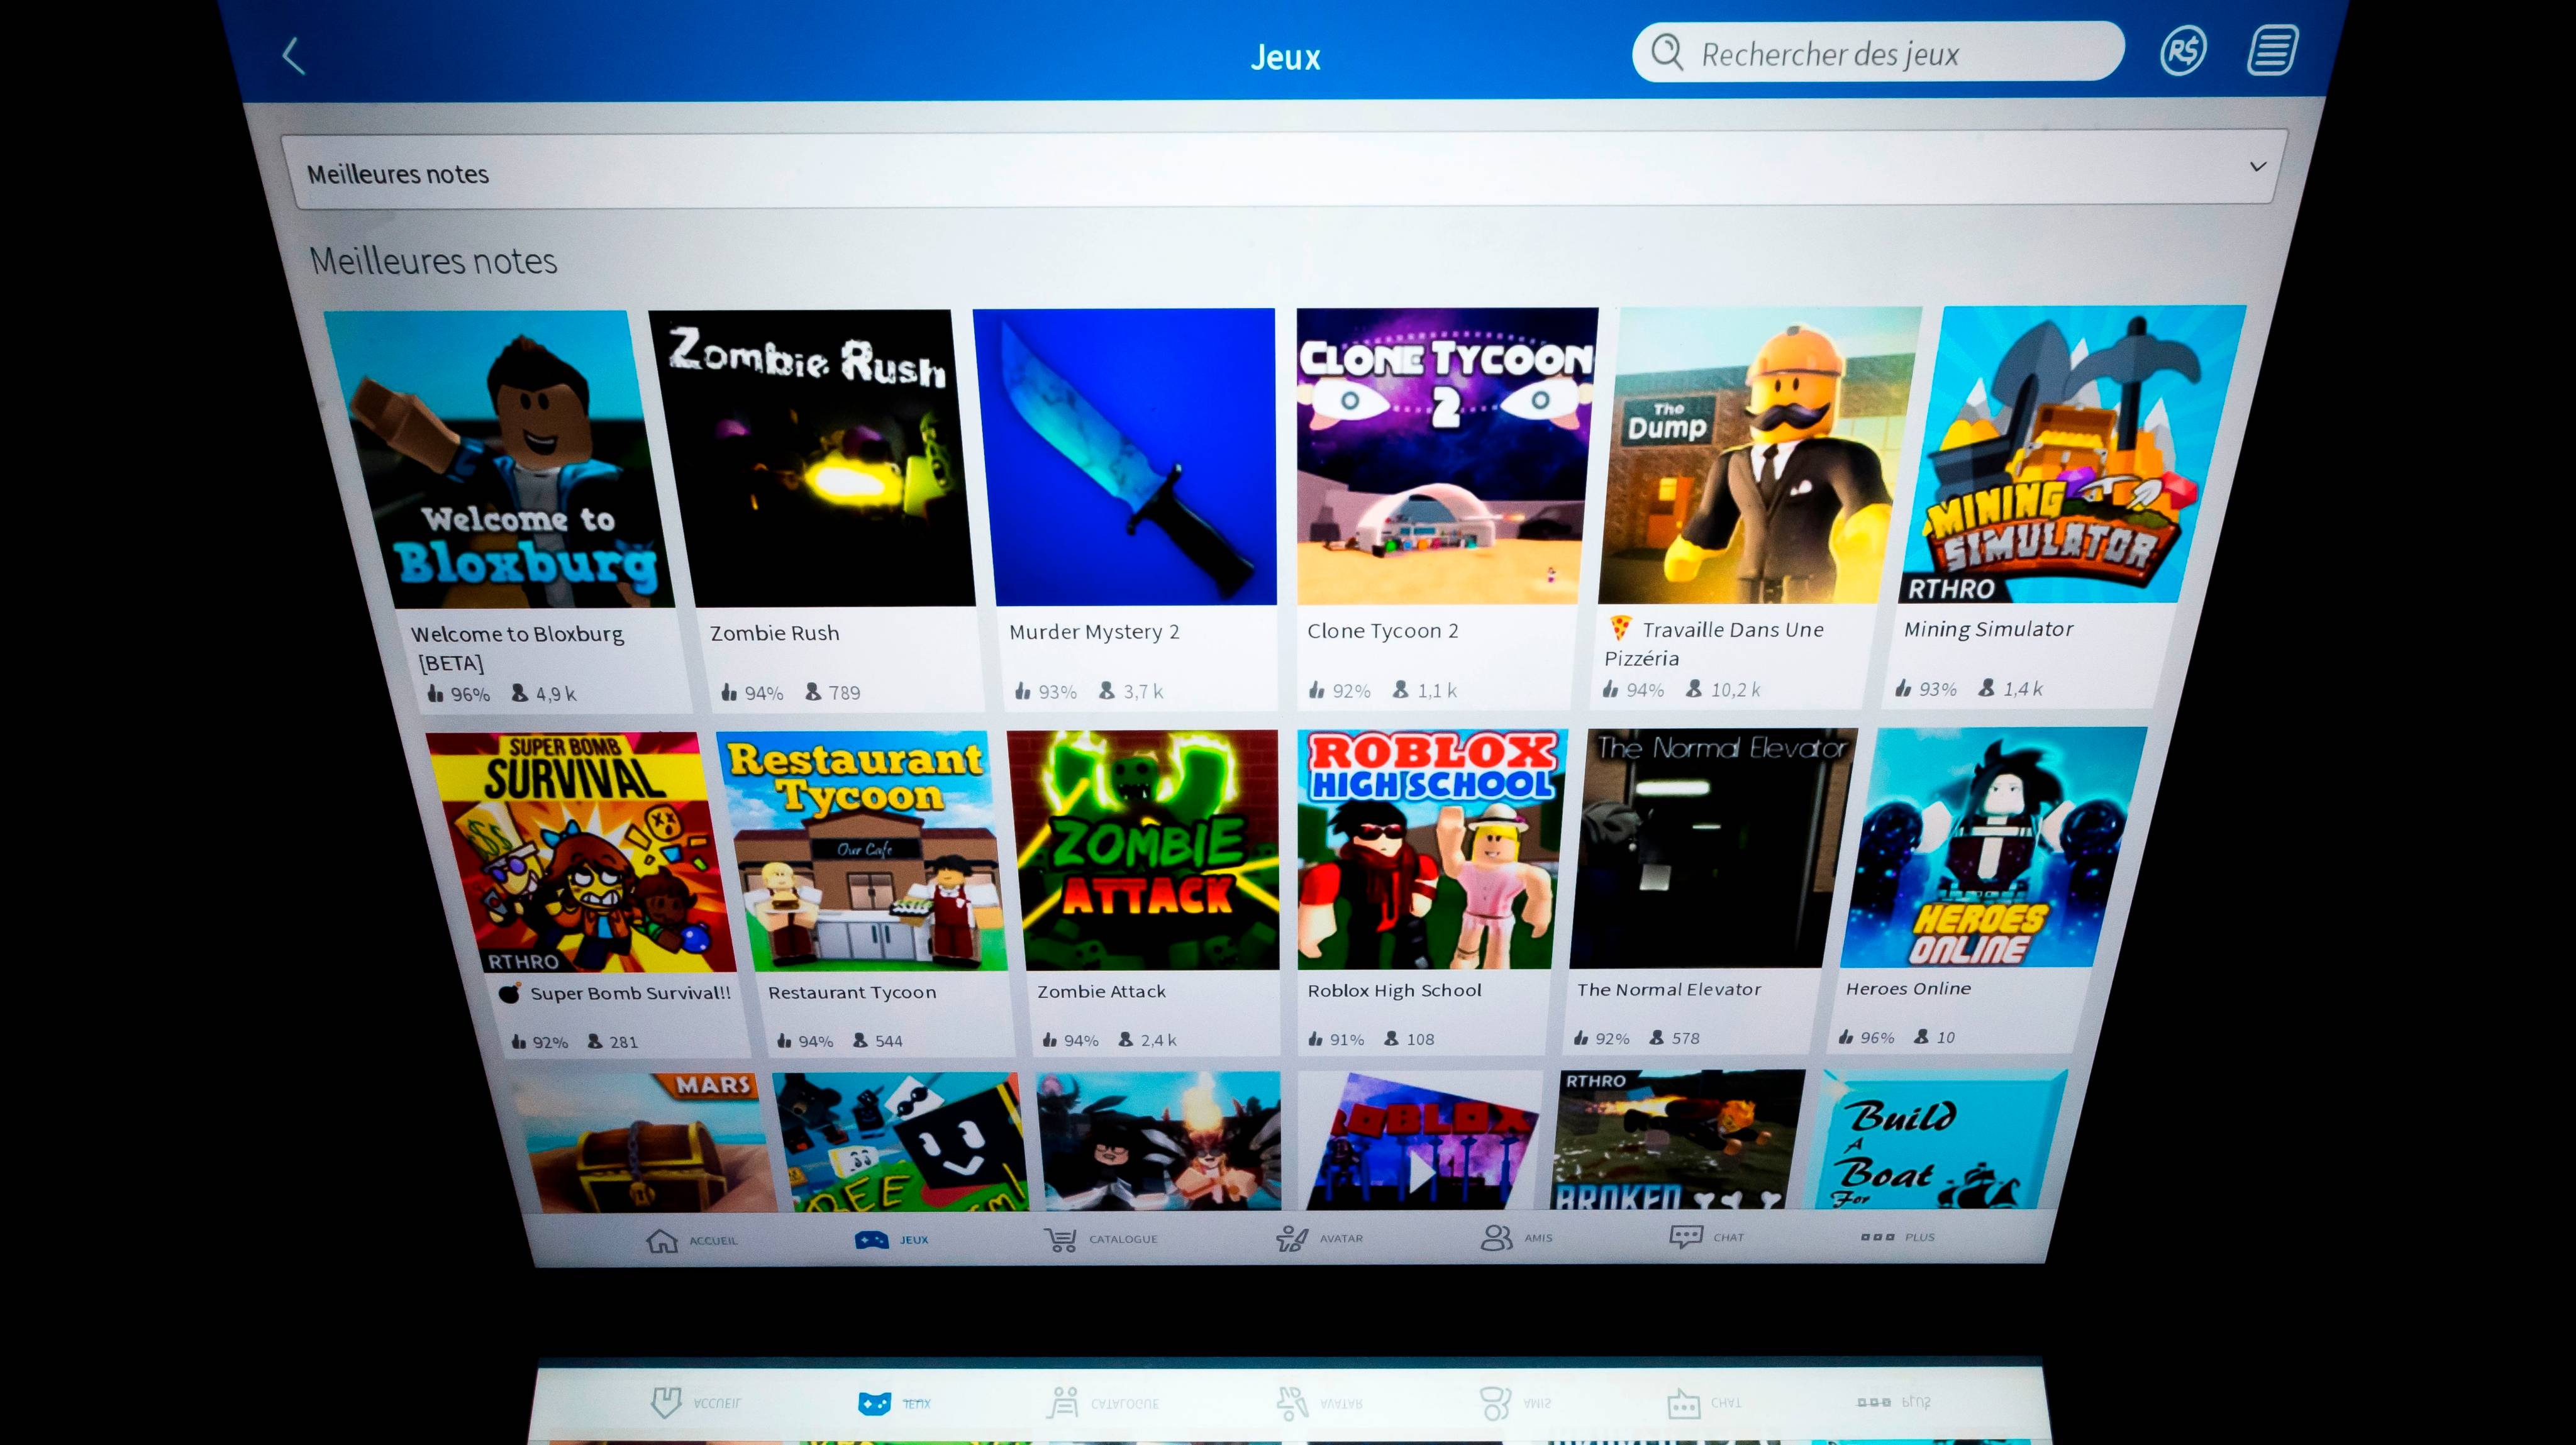Viewport: 2576px width, 1445px height.
Task: Click the 789 players count for Zombie Rush
Action: (844, 693)
